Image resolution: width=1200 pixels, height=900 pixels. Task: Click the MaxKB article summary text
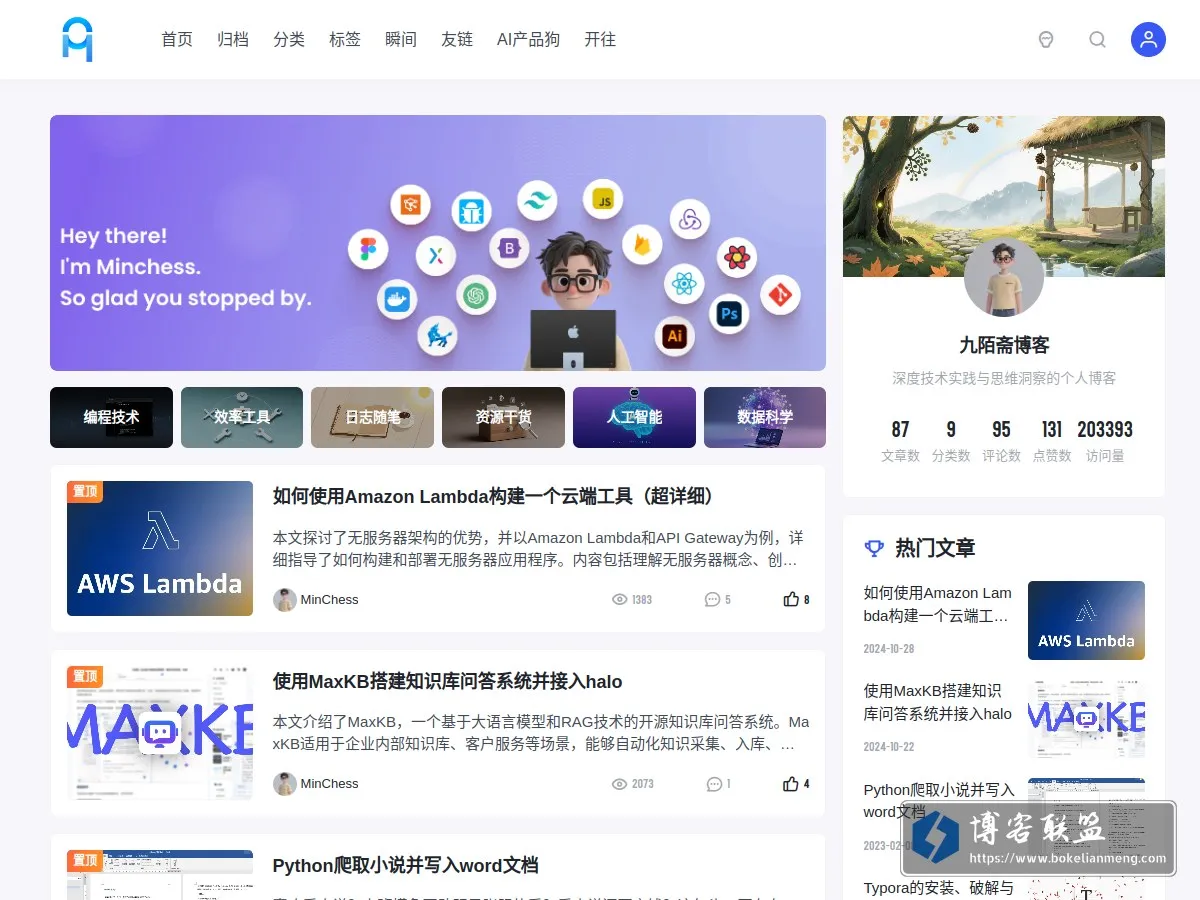[x=541, y=733]
